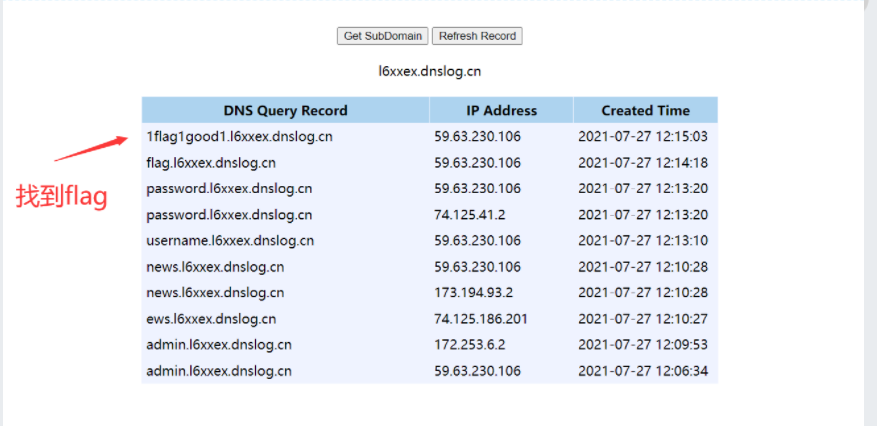This screenshot has width=877, height=426.
Task: Select the l6xxex.dnslog.cn subdomain text
Action: pos(430,72)
